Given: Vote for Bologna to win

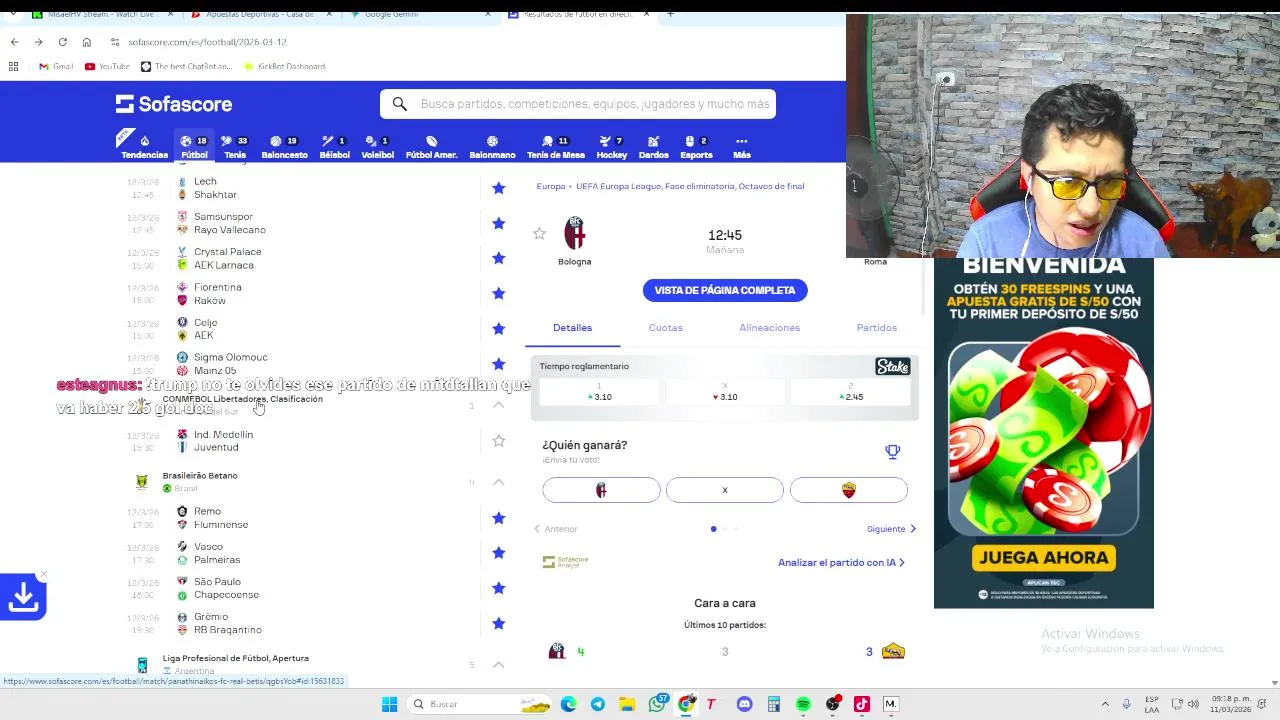Looking at the screenshot, I should click(601, 490).
